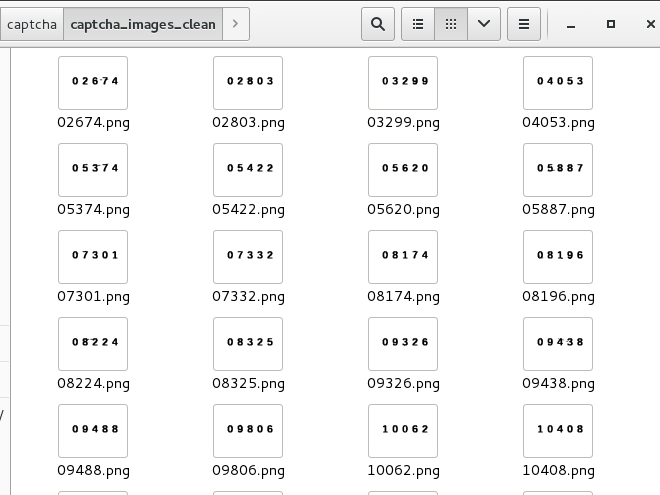This screenshot has height=495, width=660.
Task: Select thumbnail of 02674.png
Action: pyautogui.click(x=93, y=83)
